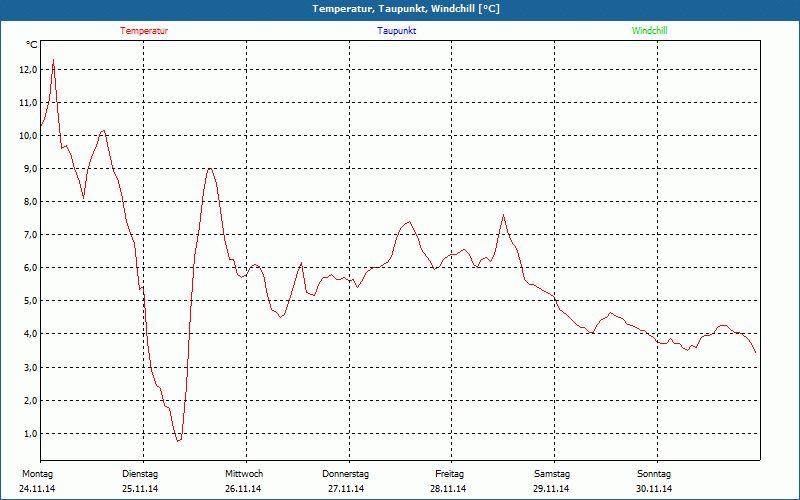
Task: Click the 26.11.14 date label
Action: coord(243,489)
